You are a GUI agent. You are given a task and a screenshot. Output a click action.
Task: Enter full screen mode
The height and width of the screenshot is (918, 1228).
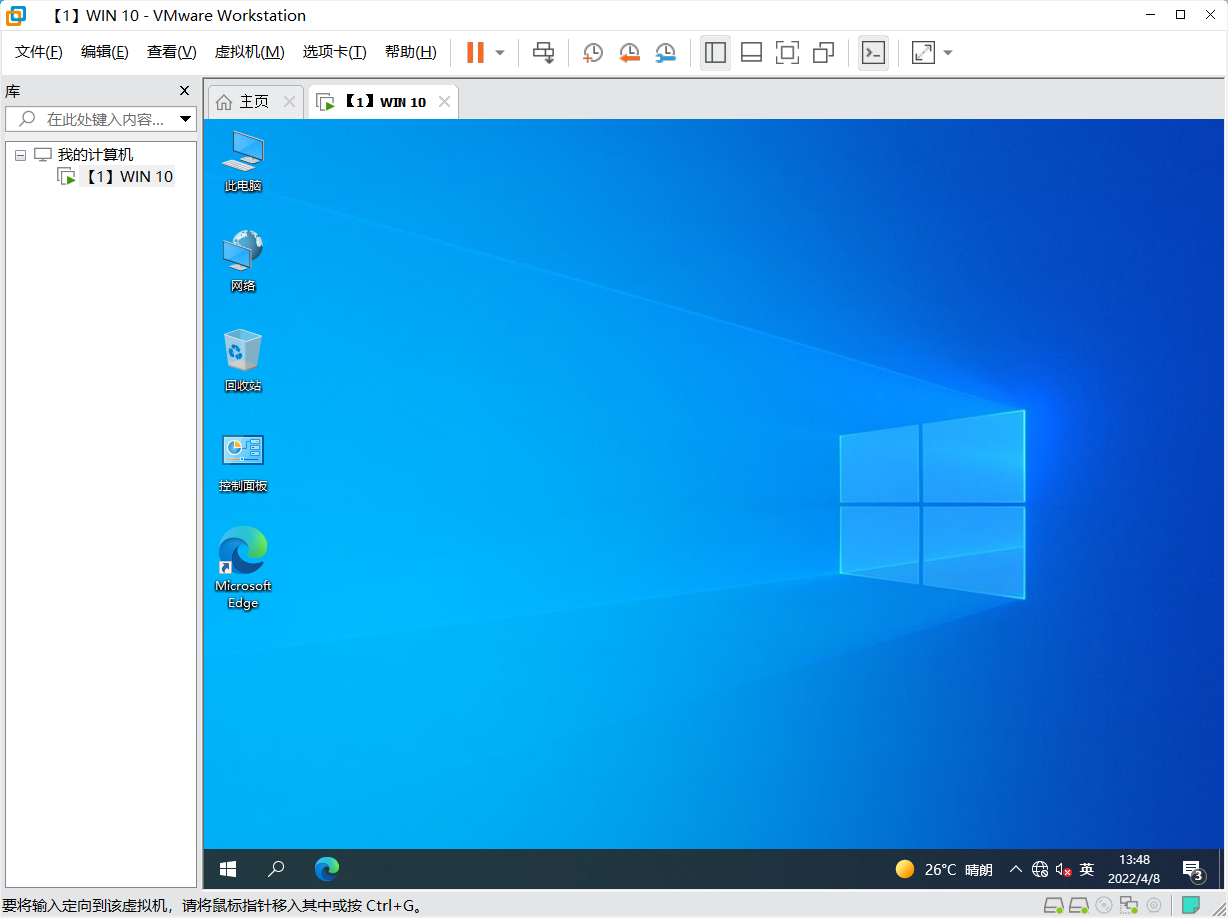(x=787, y=53)
